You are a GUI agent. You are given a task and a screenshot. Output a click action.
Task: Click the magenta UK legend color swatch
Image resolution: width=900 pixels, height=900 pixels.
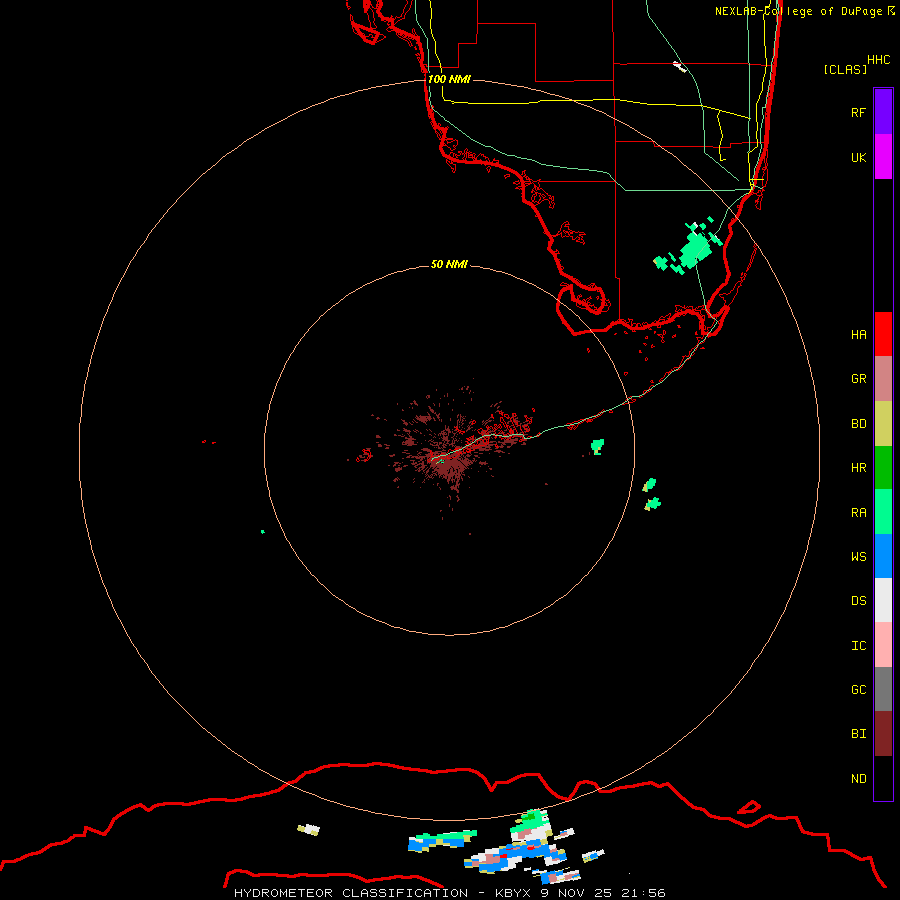coord(883,157)
